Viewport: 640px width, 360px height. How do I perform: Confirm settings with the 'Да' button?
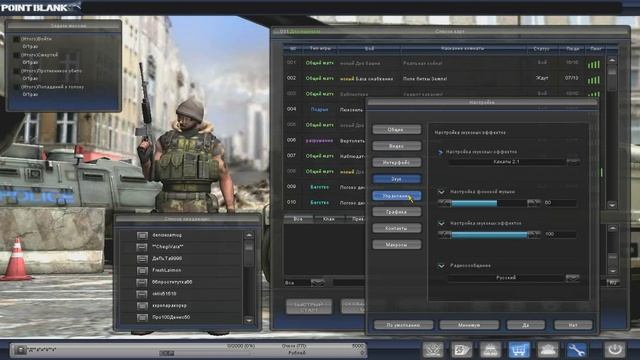point(525,325)
